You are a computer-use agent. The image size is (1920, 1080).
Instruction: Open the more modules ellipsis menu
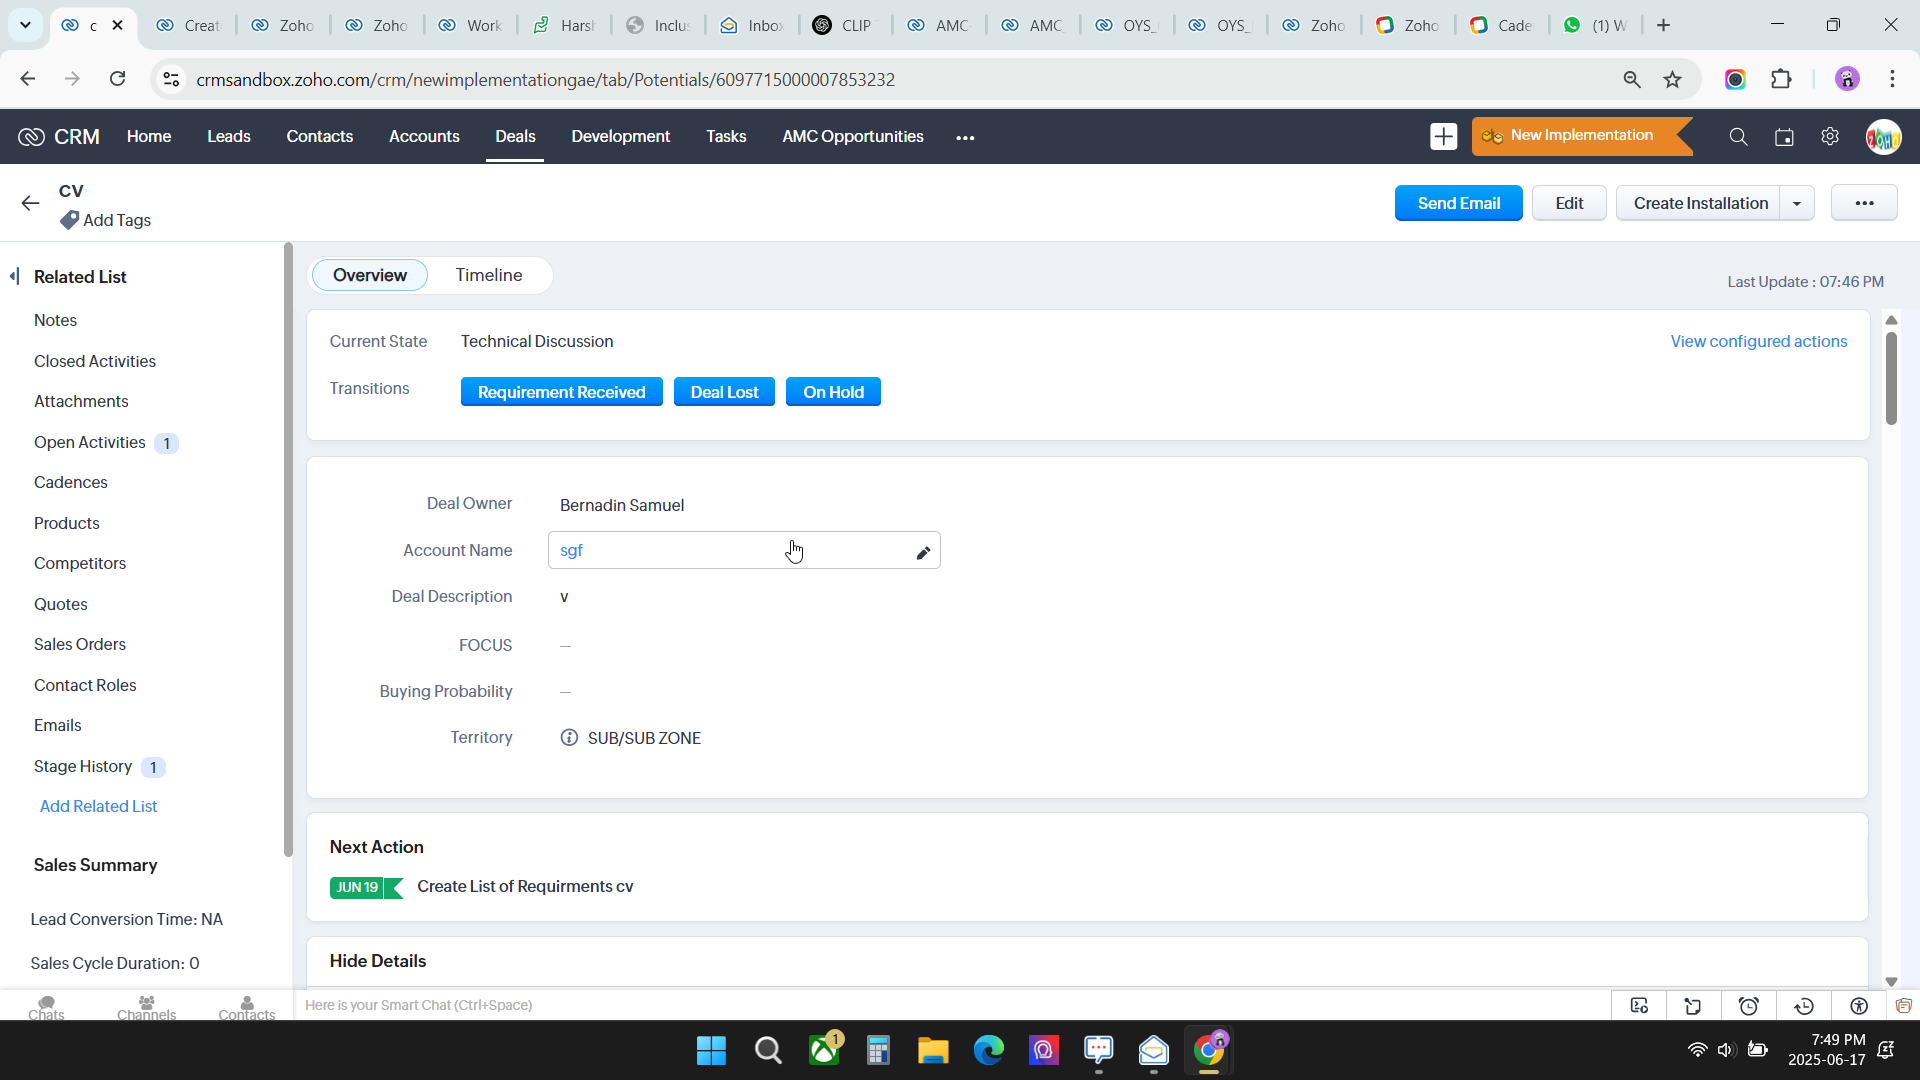tap(965, 137)
